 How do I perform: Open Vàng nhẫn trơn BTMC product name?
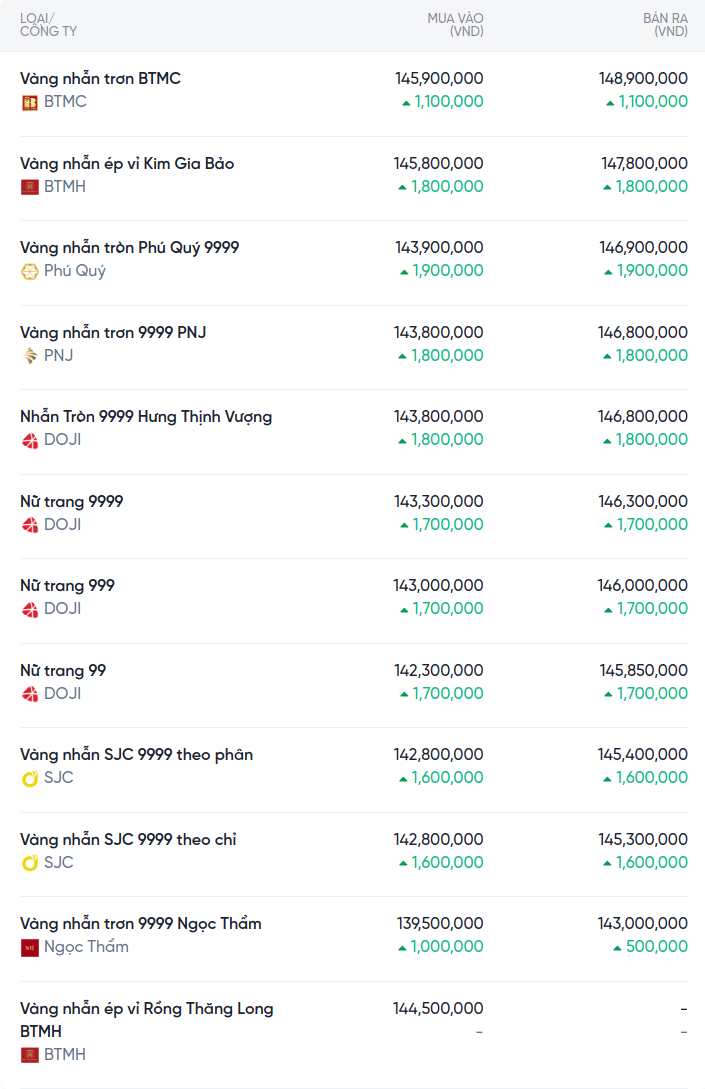(x=100, y=78)
